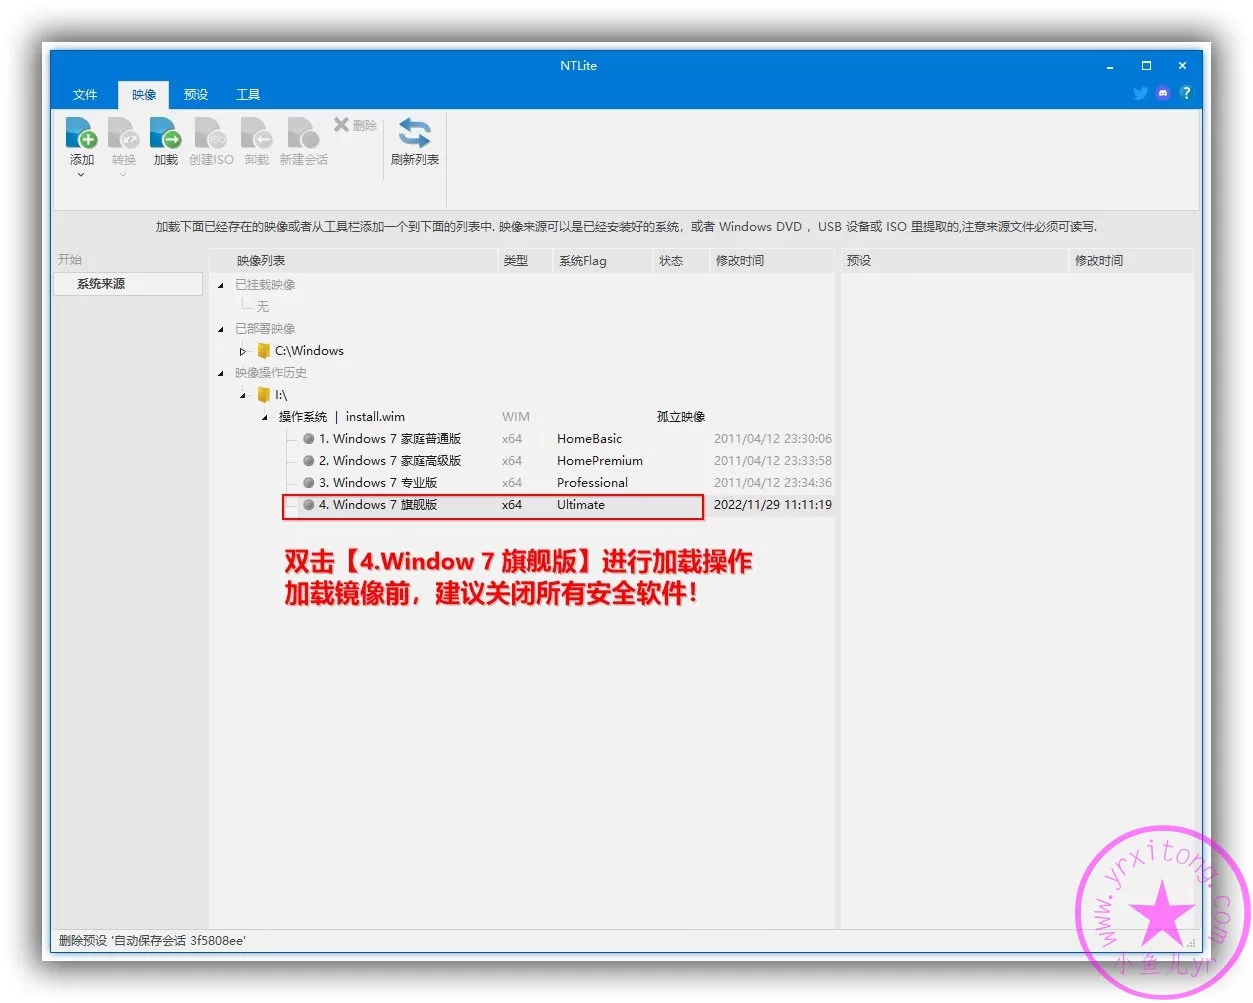The height and width of the screenshot is (1003, 1253).
Task: Click the 删除 (Delete) X icon
Action: [x=341, y=124]
